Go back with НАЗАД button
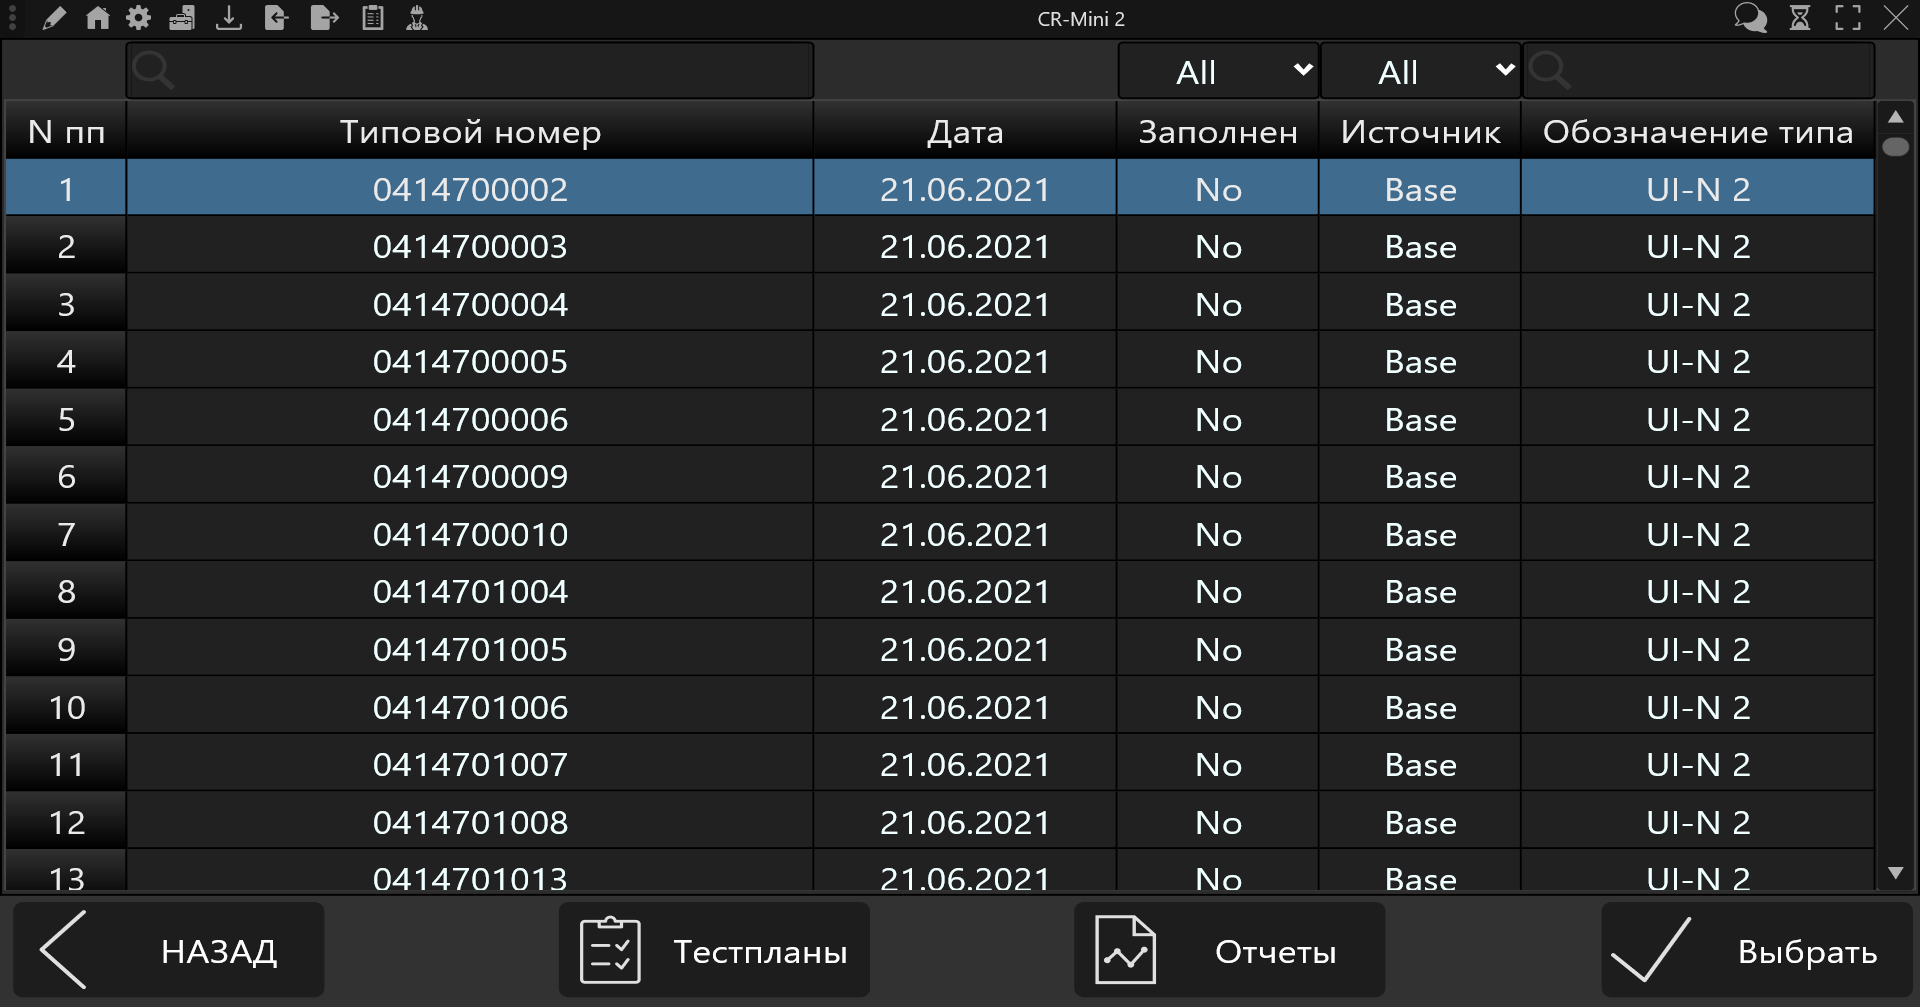Image resolution: width=1920 pixels, height=1007 pixels. click(x=168, y=950)
